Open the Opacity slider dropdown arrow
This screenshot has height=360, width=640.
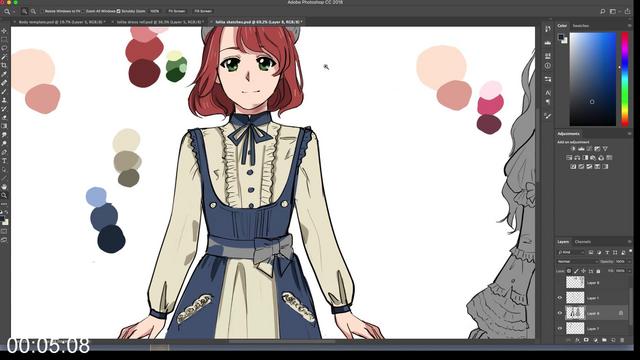point(629,262)
